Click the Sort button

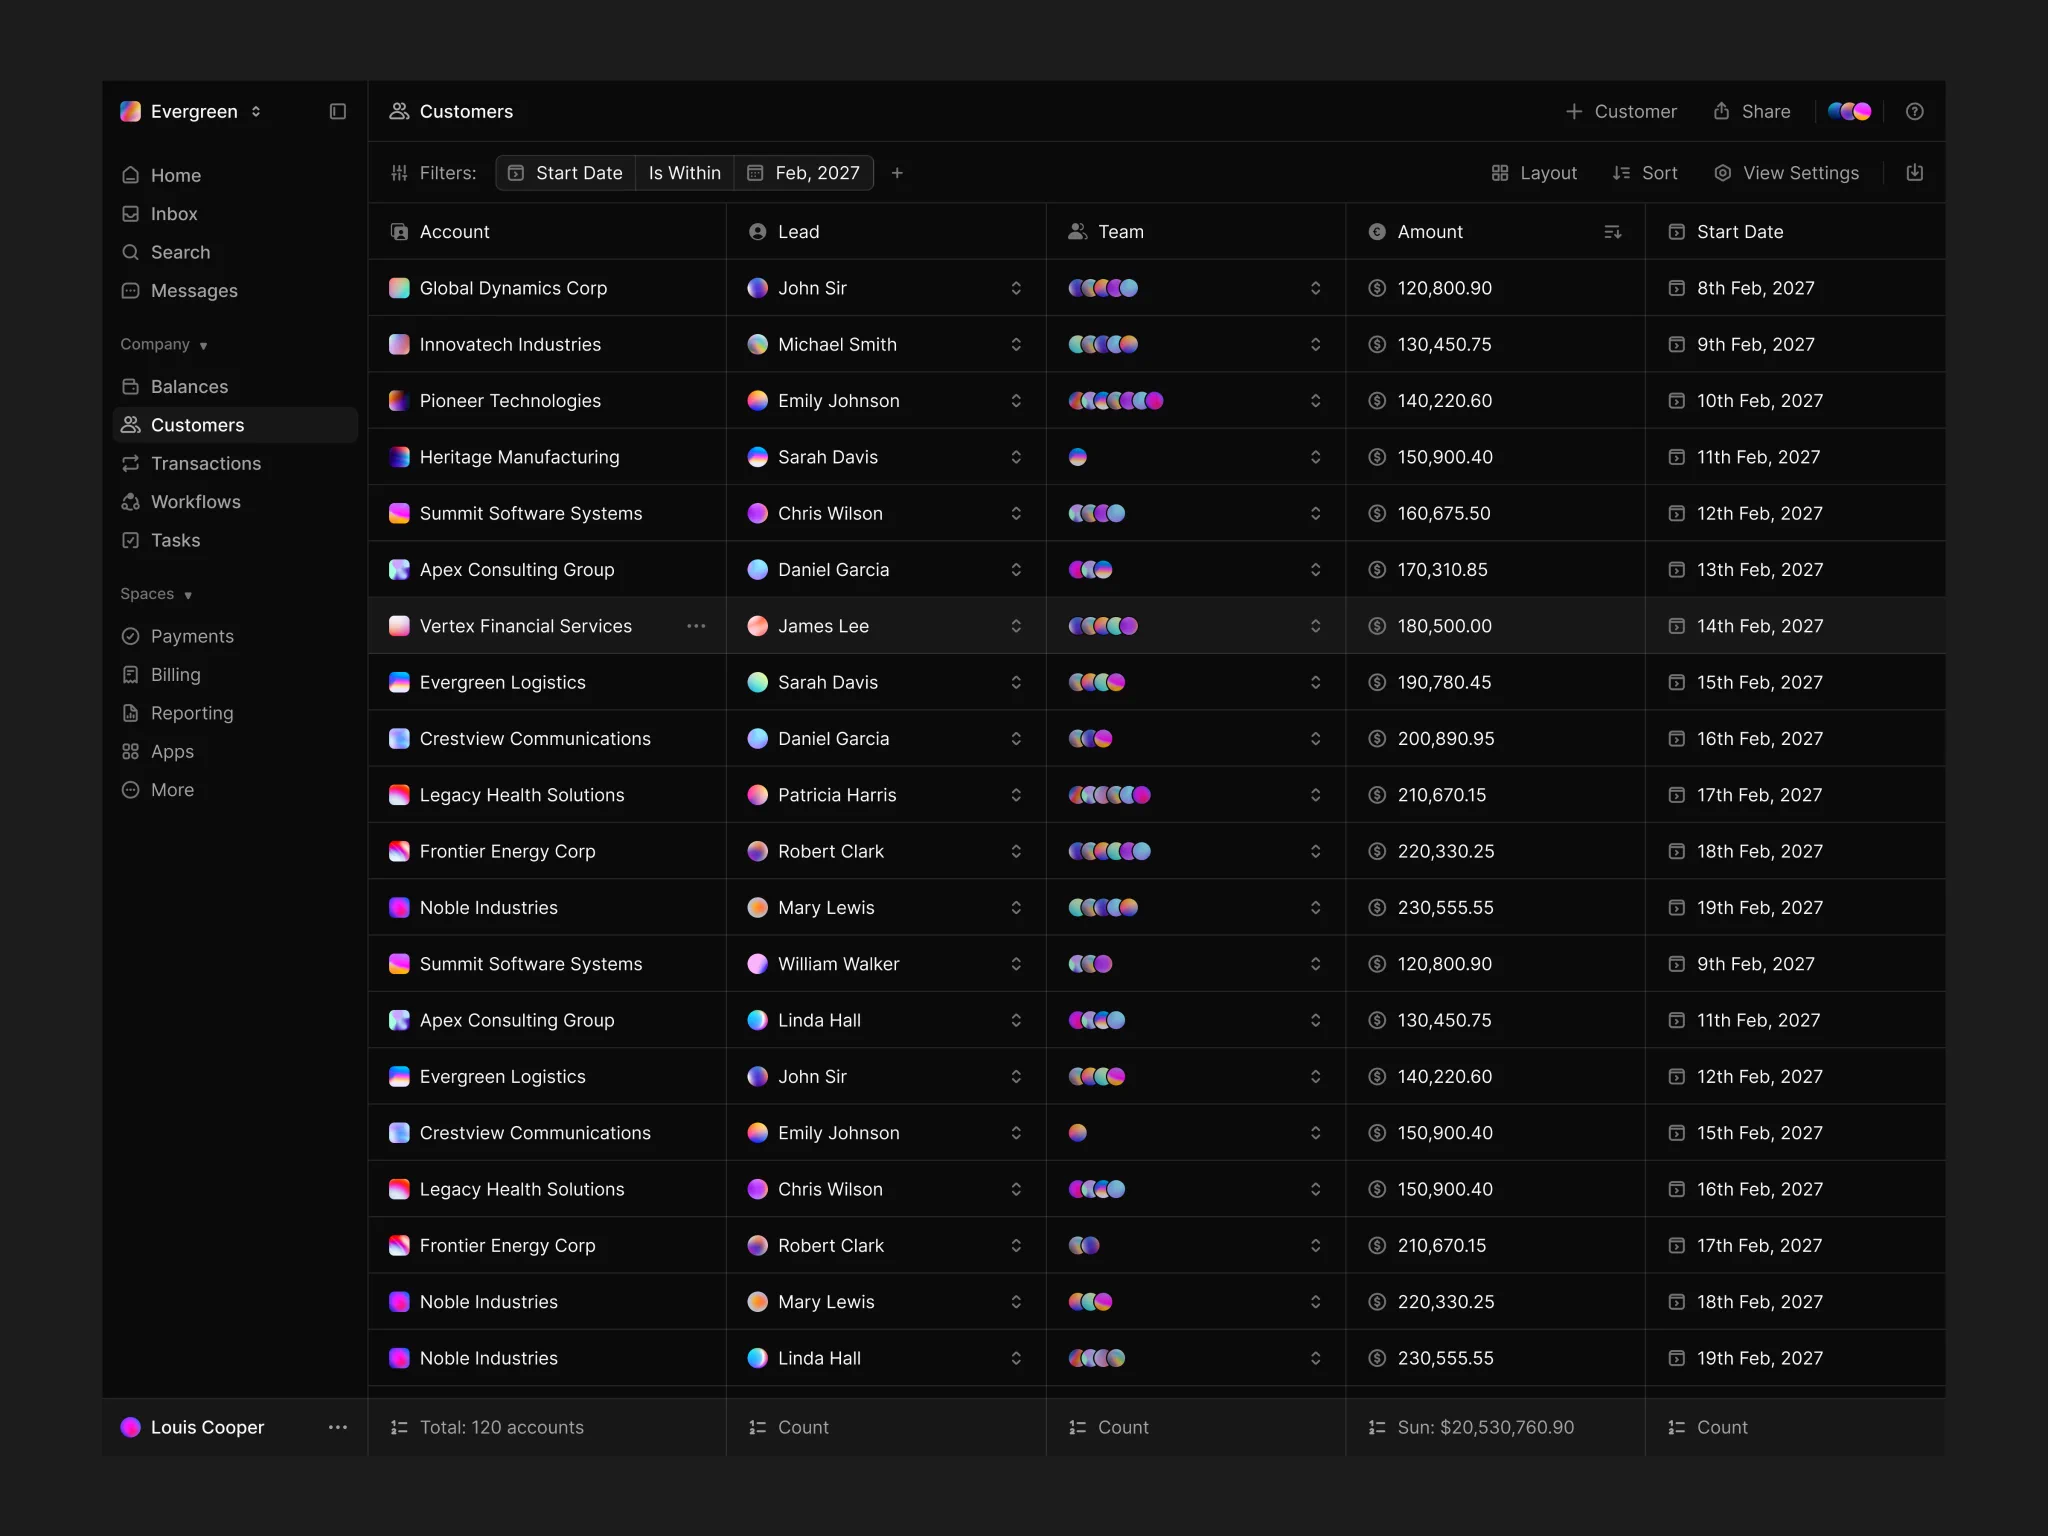coord(1645,173)
